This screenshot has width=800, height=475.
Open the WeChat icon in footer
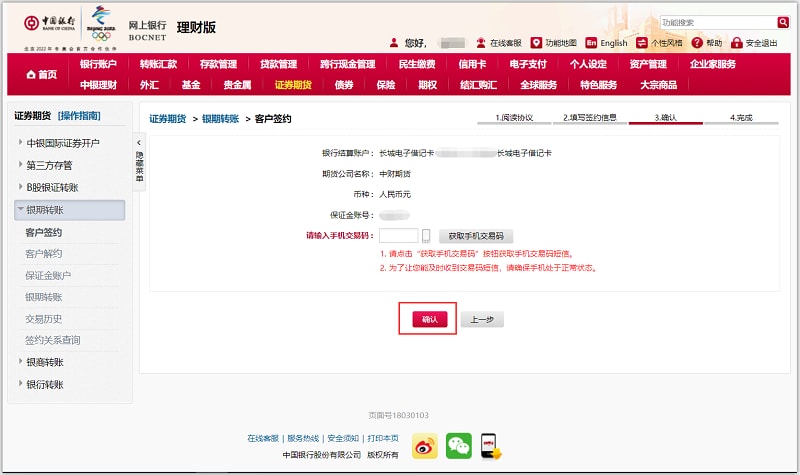458,446
